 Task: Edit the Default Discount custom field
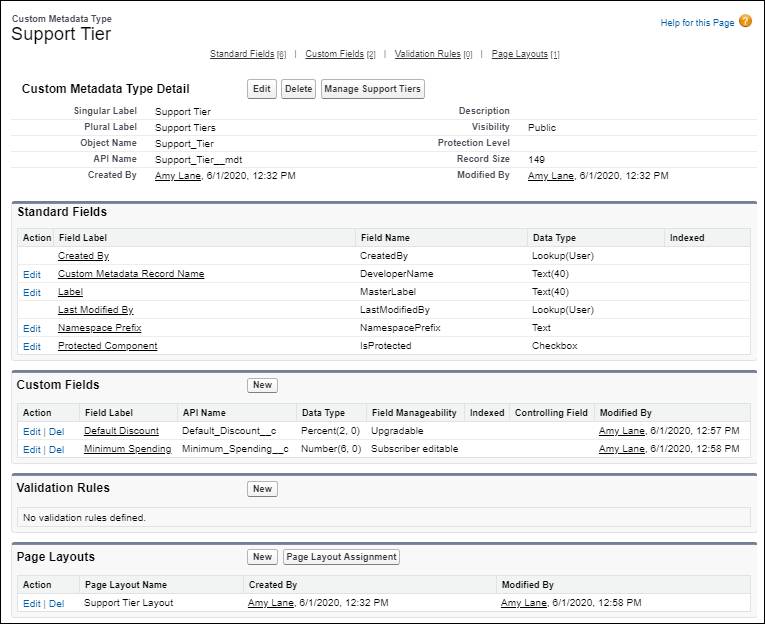[x=32, y=431]
